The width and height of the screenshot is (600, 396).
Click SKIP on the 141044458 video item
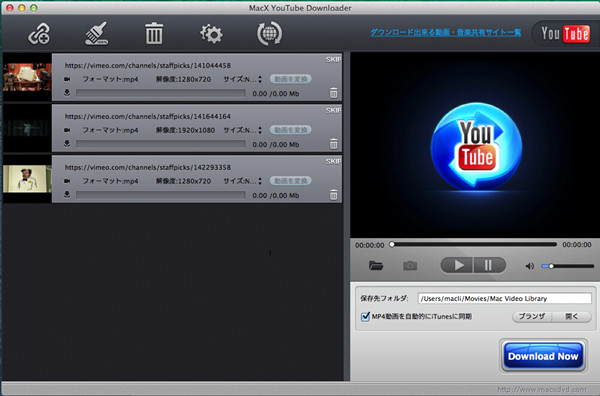333,59
